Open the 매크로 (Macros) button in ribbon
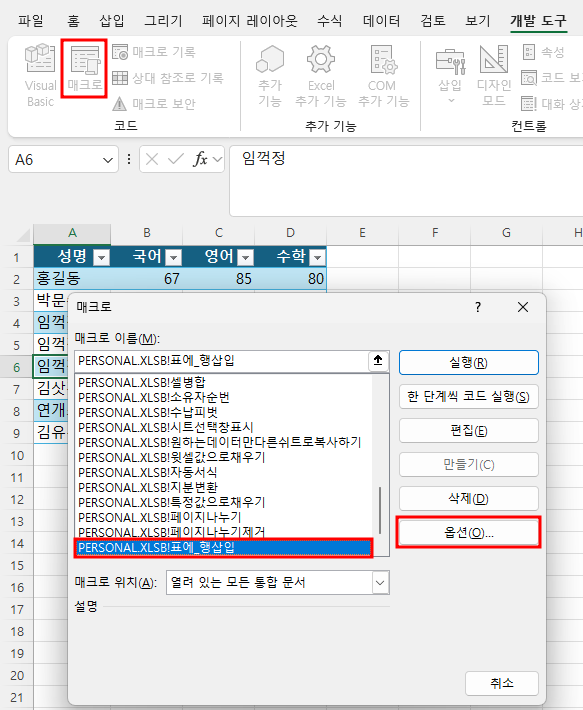Viewport: 583px width, 710px height. pyautogui.click(x=84, y=69)
